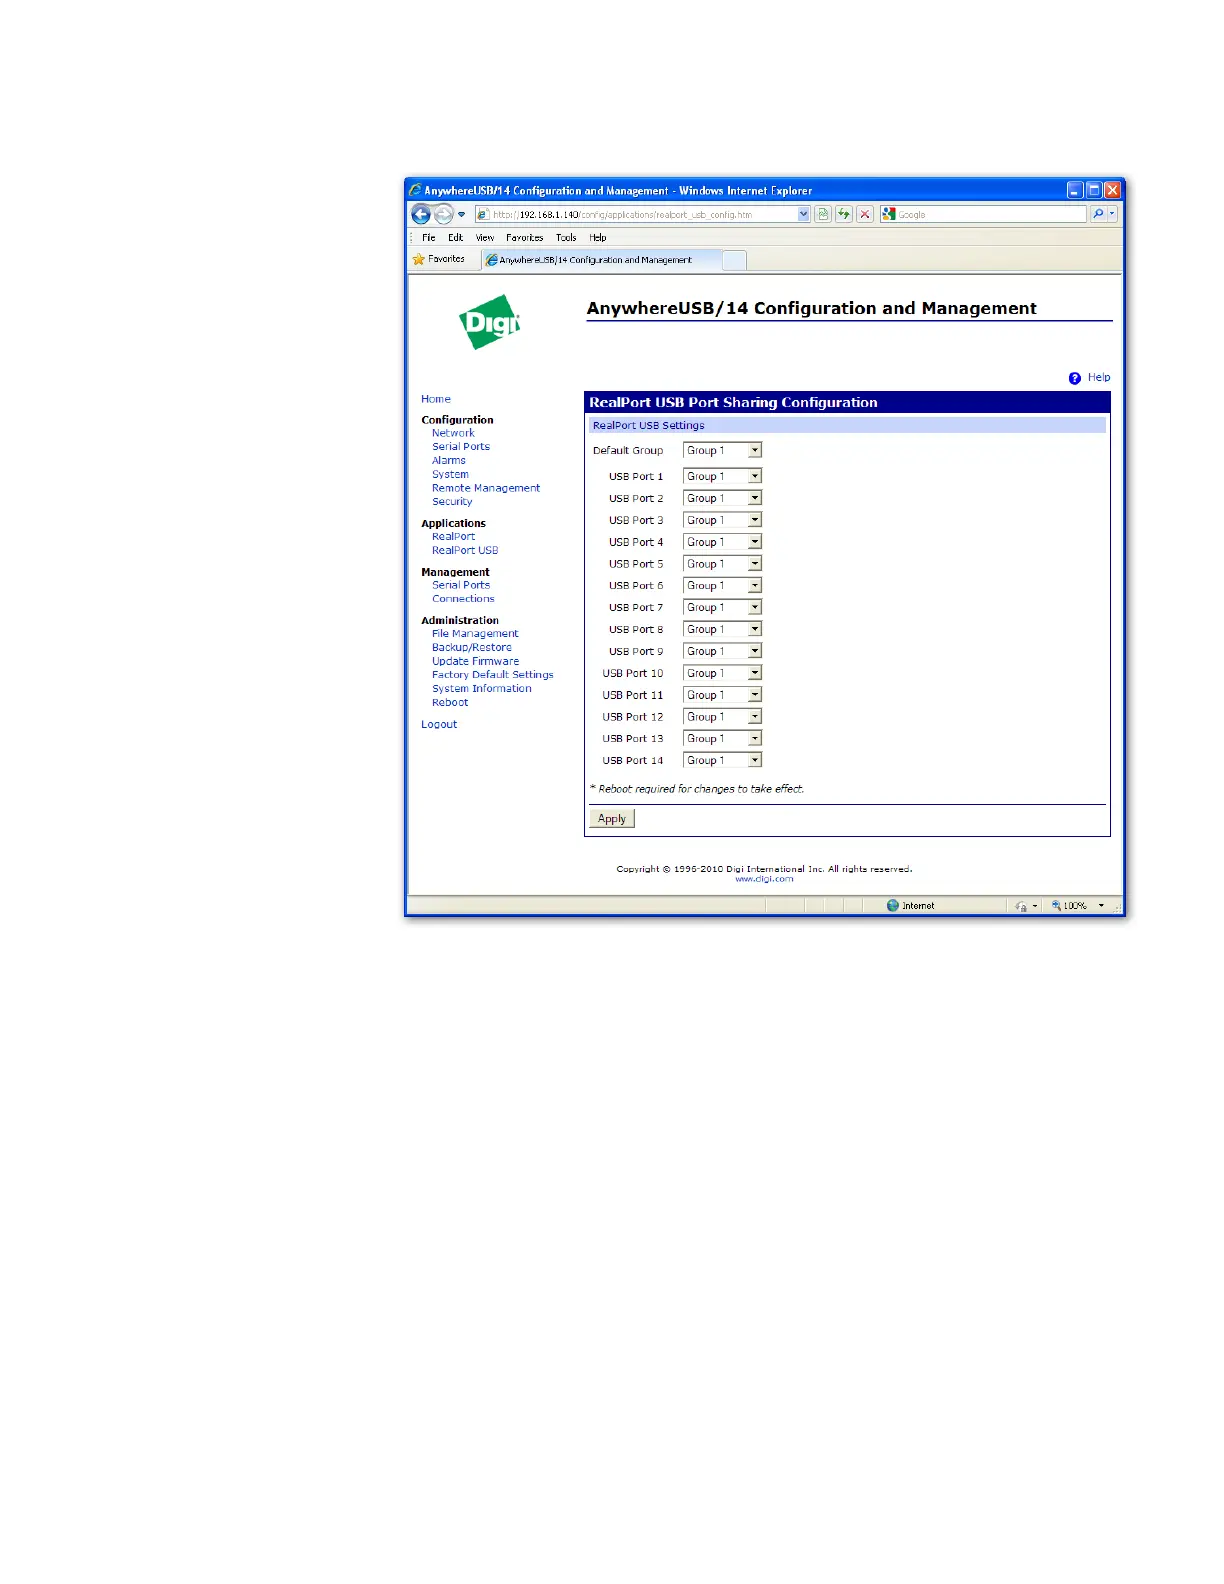Open the Tools menu
This screenshot has width=1224, height=1584.
pyautogui.click(x=566, y=238)
